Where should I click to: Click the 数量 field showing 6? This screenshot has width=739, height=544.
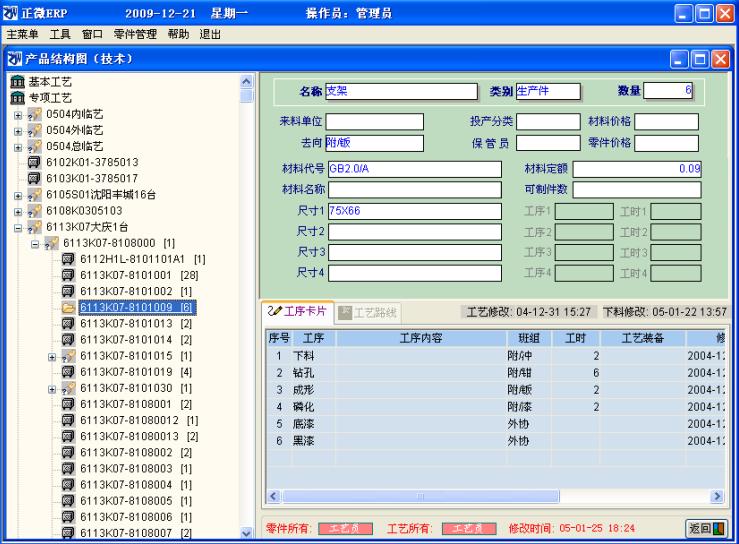click(668, 91)
